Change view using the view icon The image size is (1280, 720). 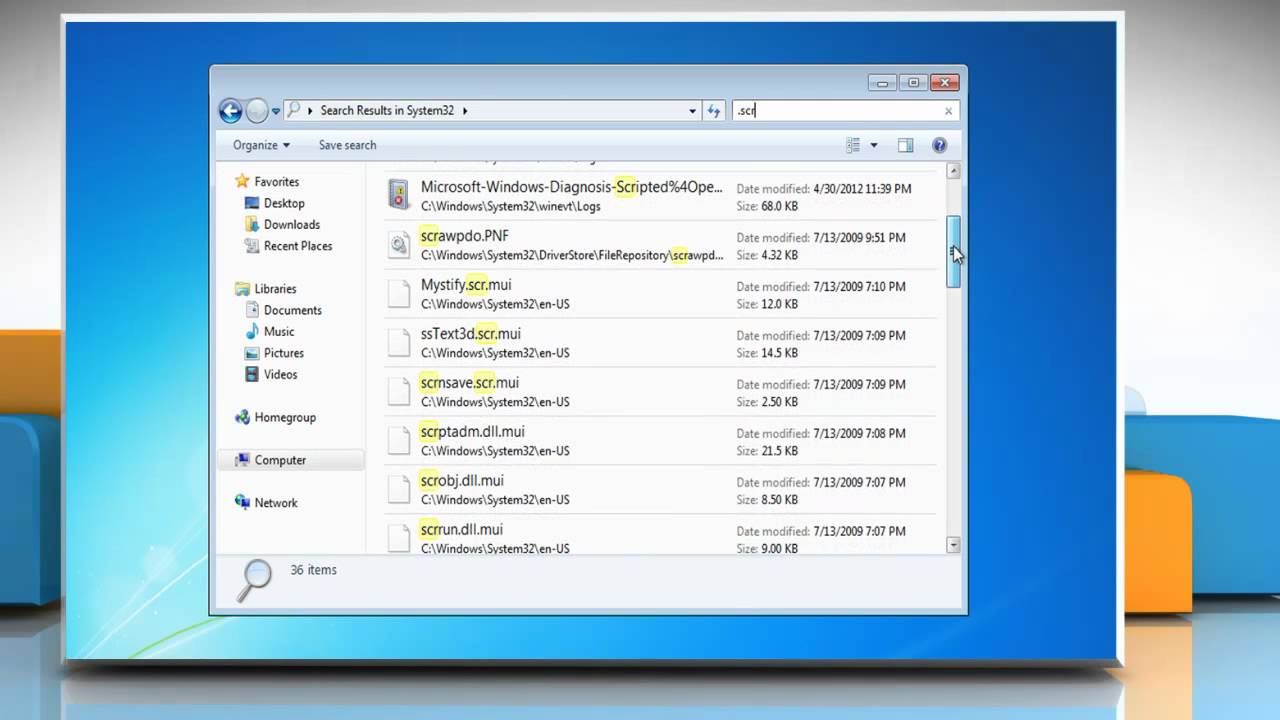point(853,145)
